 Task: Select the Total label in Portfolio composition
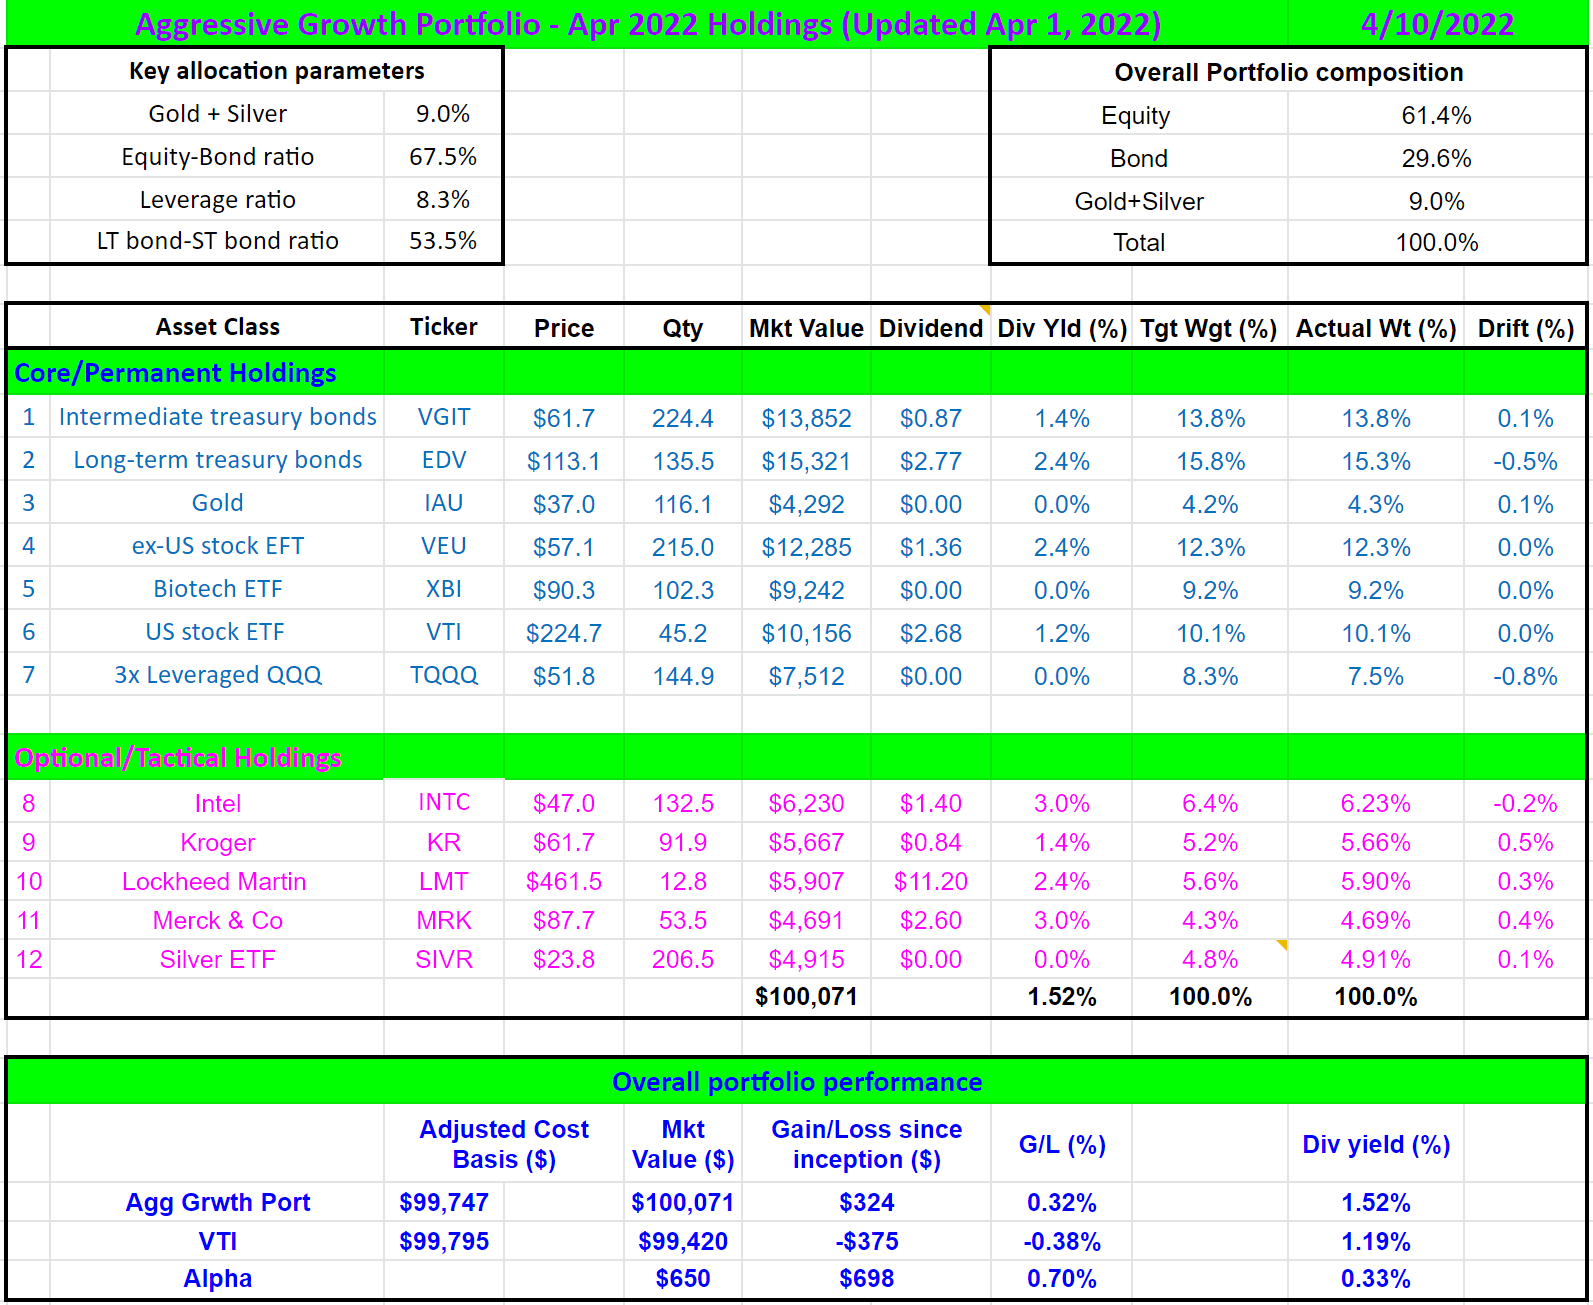coord(1139,243)
